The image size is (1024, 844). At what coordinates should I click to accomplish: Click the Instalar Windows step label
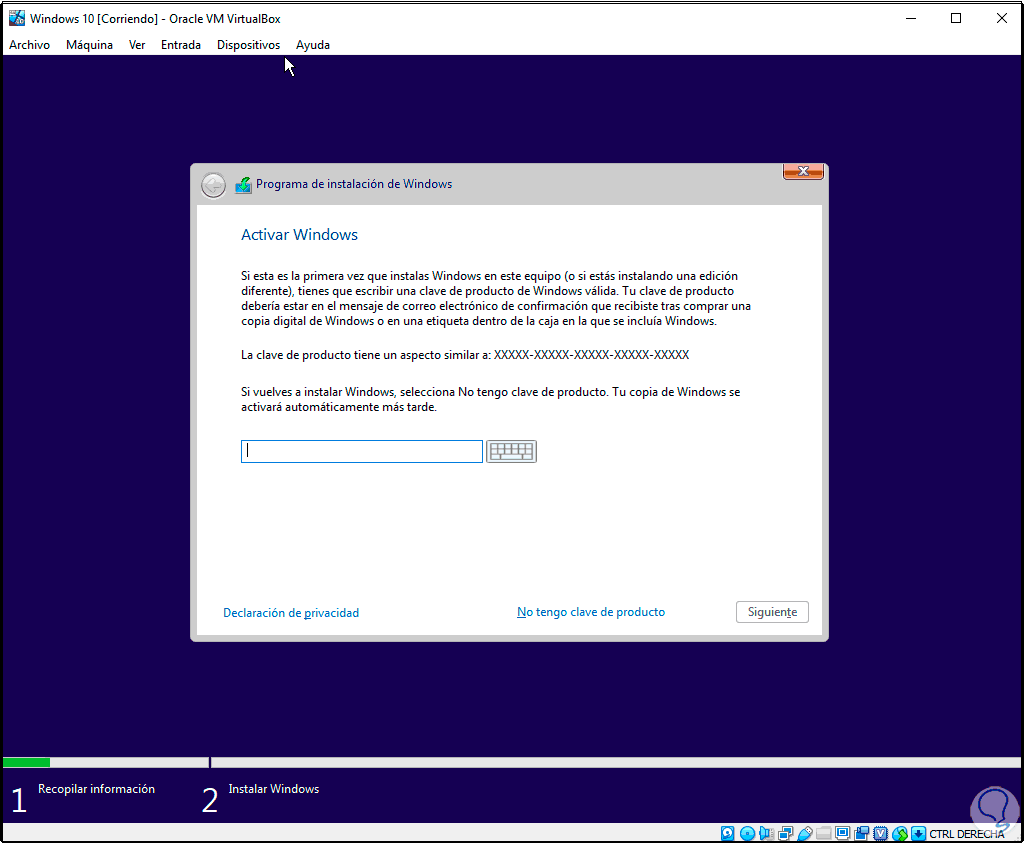[x=274, y=789]
